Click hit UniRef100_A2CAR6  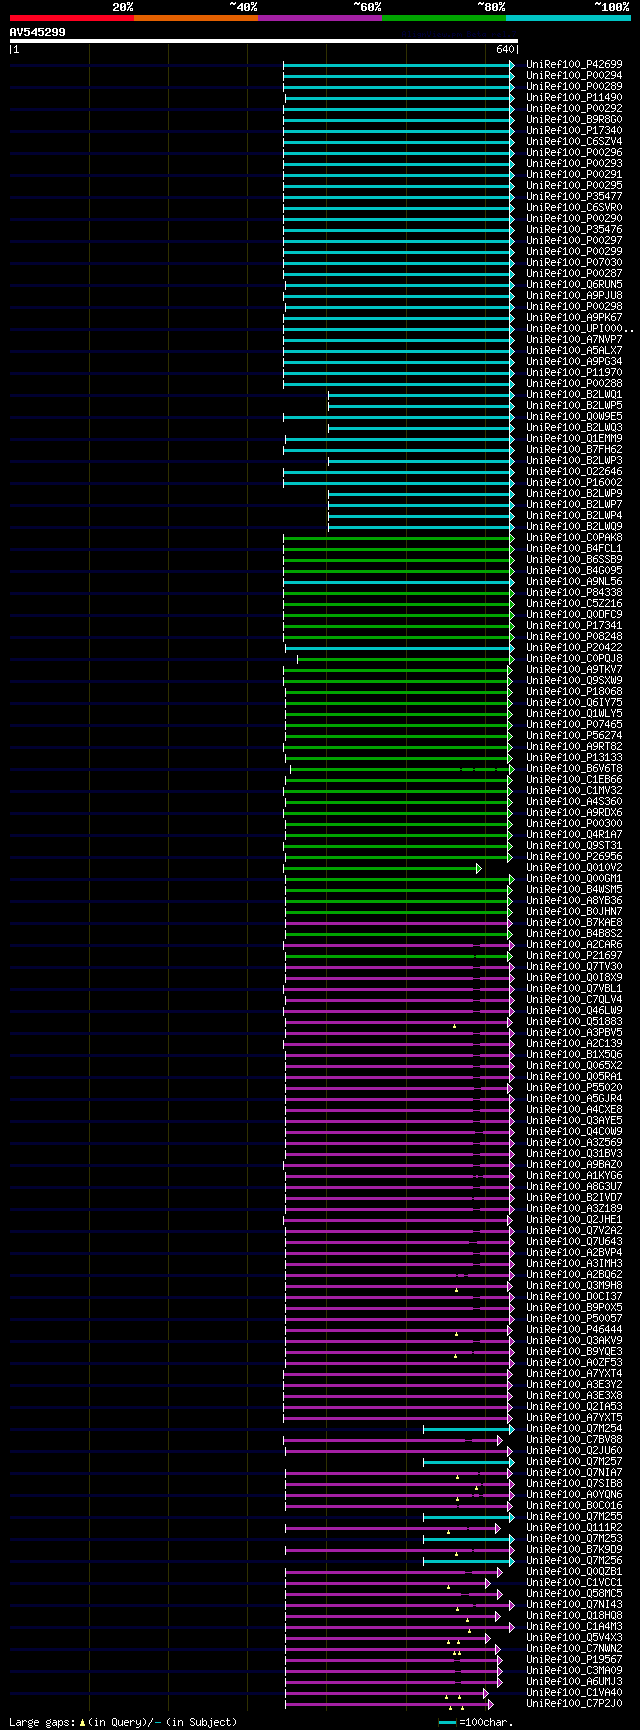574,944
